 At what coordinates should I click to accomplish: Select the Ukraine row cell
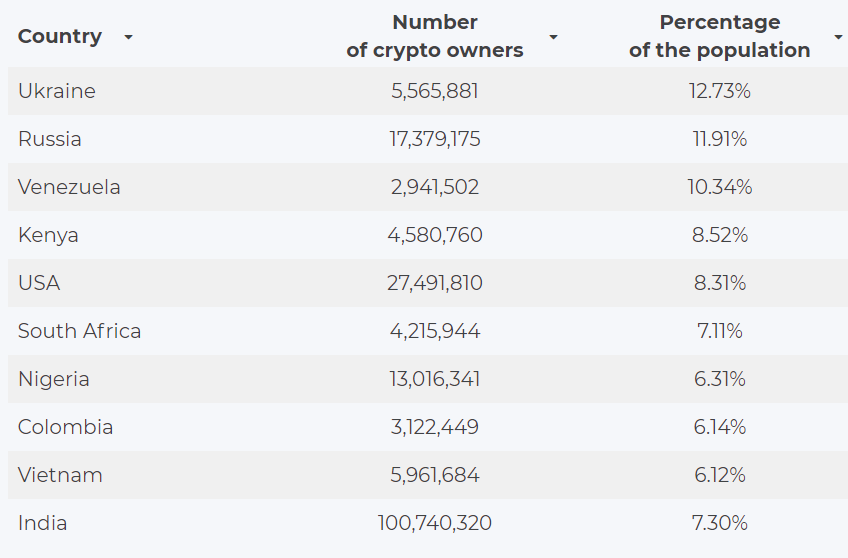point(57,91)
